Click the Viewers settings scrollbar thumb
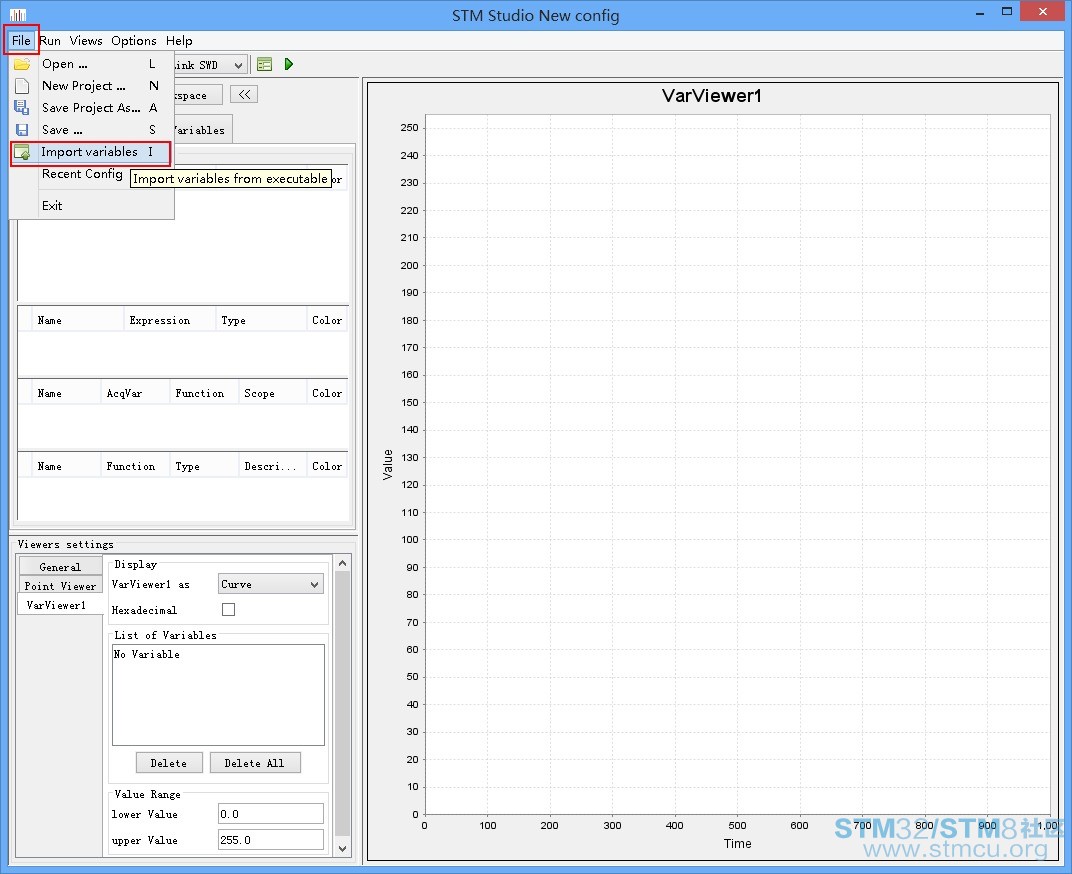This screenshot has height=874, width=1072. coord(343,703)
